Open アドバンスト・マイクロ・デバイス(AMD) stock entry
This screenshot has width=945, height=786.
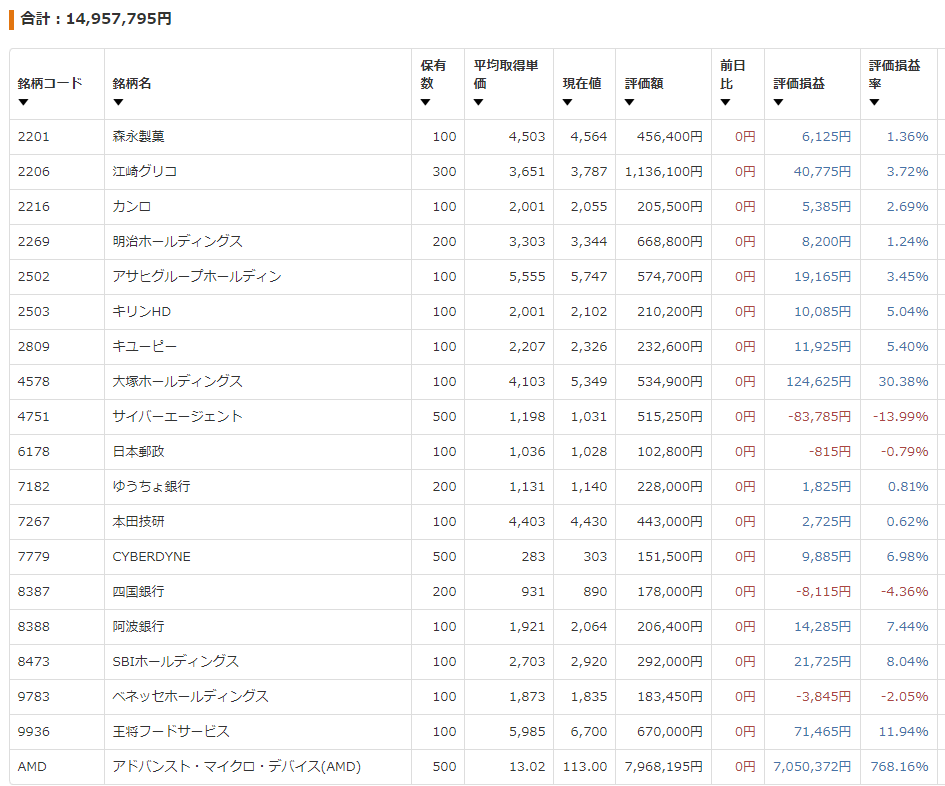pos(236,767)
